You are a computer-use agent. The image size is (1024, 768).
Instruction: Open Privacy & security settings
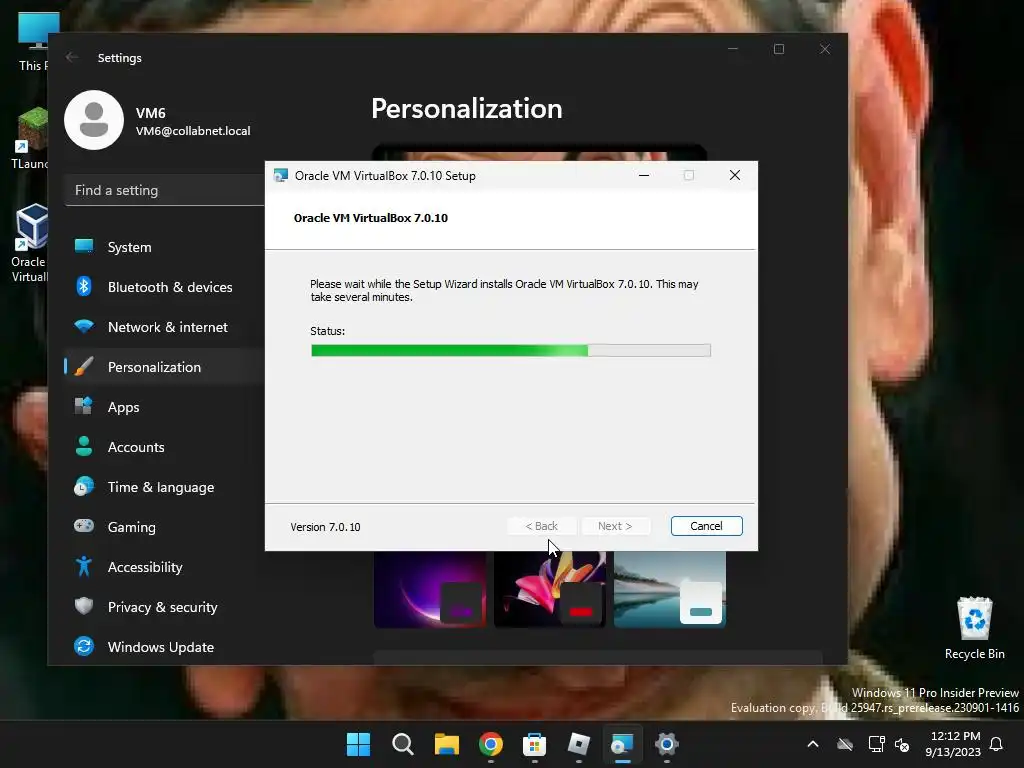pos(164,607)
